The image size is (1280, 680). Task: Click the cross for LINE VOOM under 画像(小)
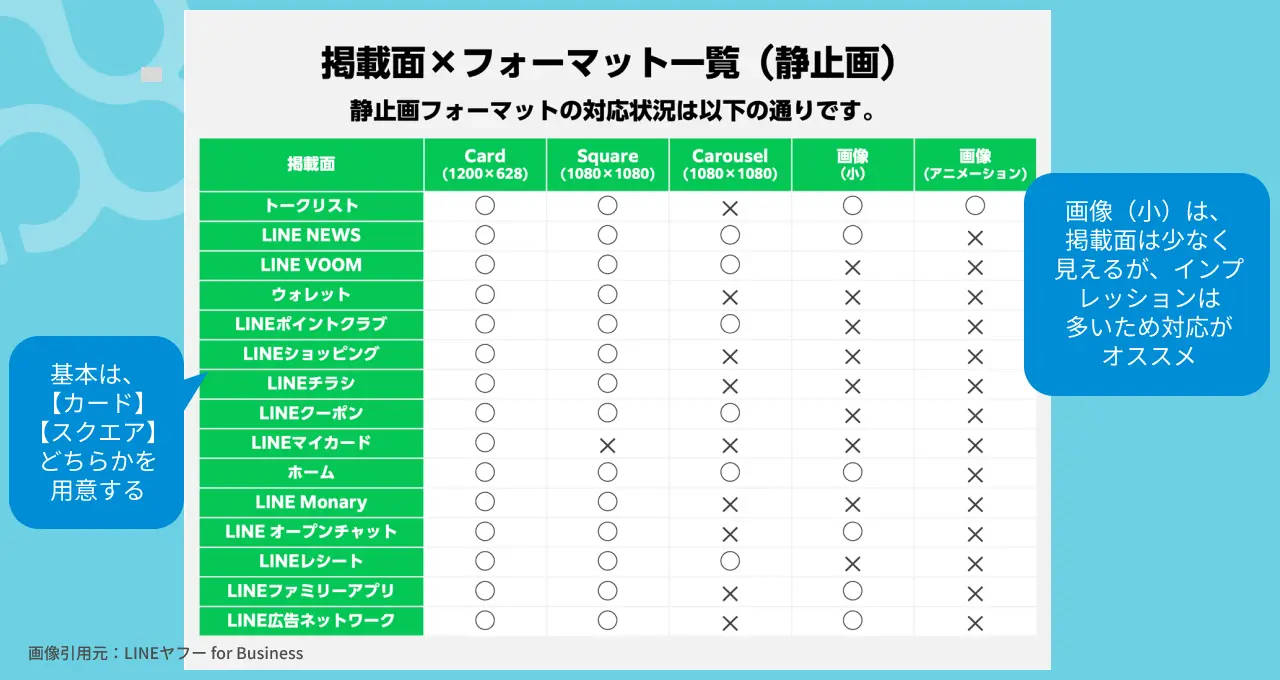click(x=852, y=267)
